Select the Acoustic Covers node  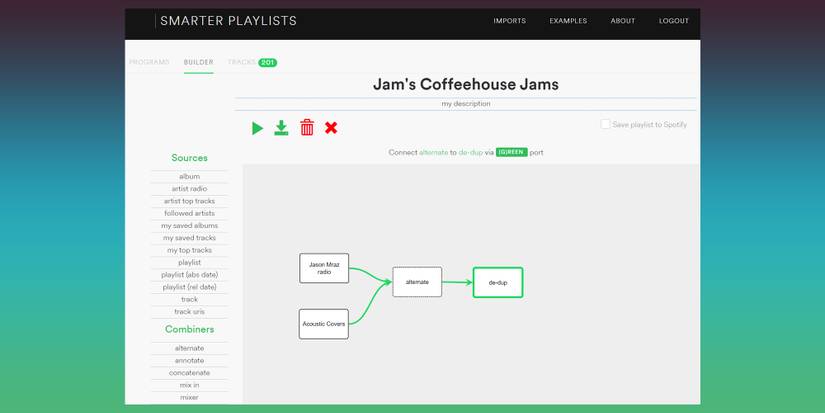pos(324,324)
